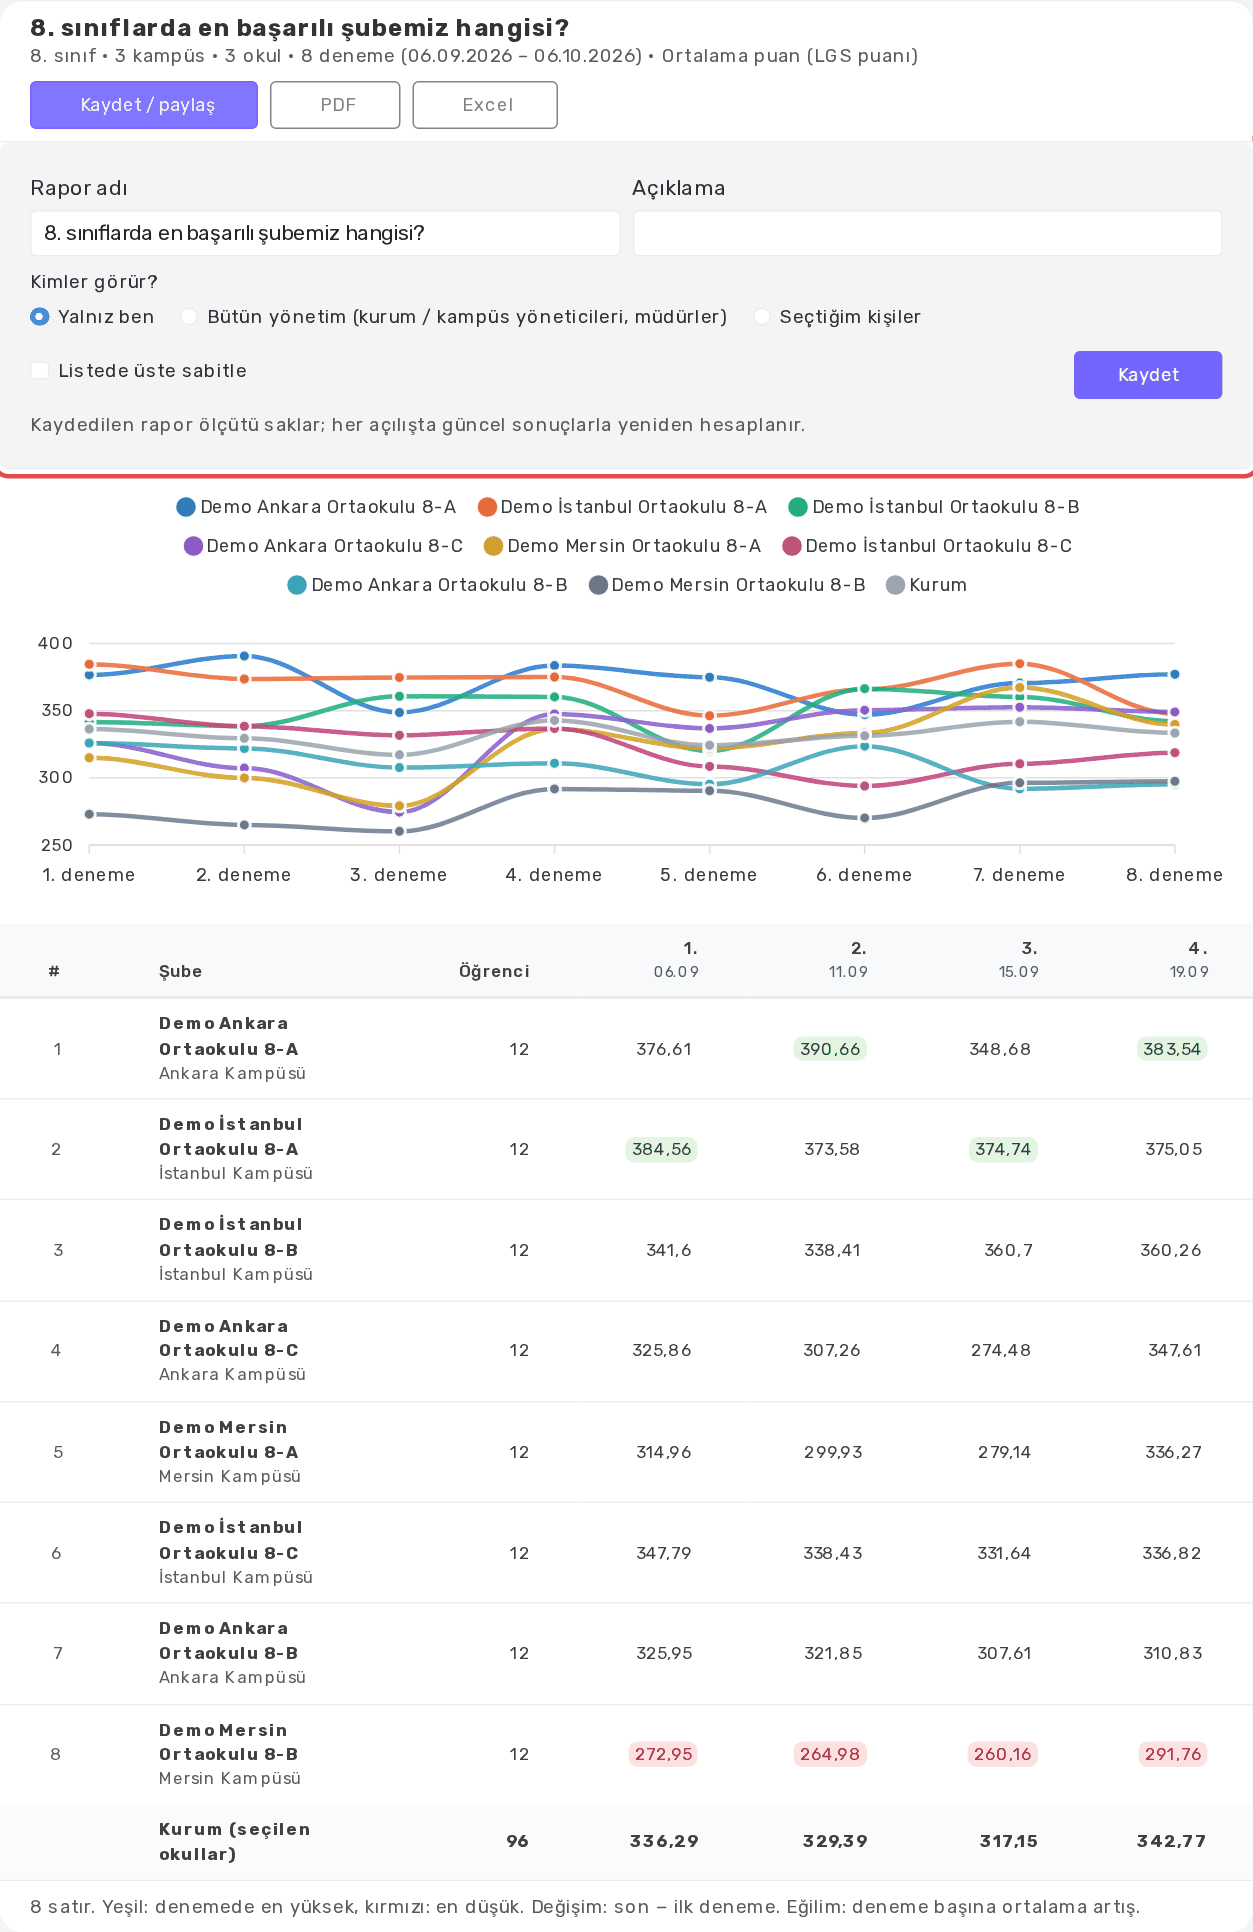1253x1932 pixels.
Task: Focus the Açıklama input field
Action: click(x=927, y=233)
